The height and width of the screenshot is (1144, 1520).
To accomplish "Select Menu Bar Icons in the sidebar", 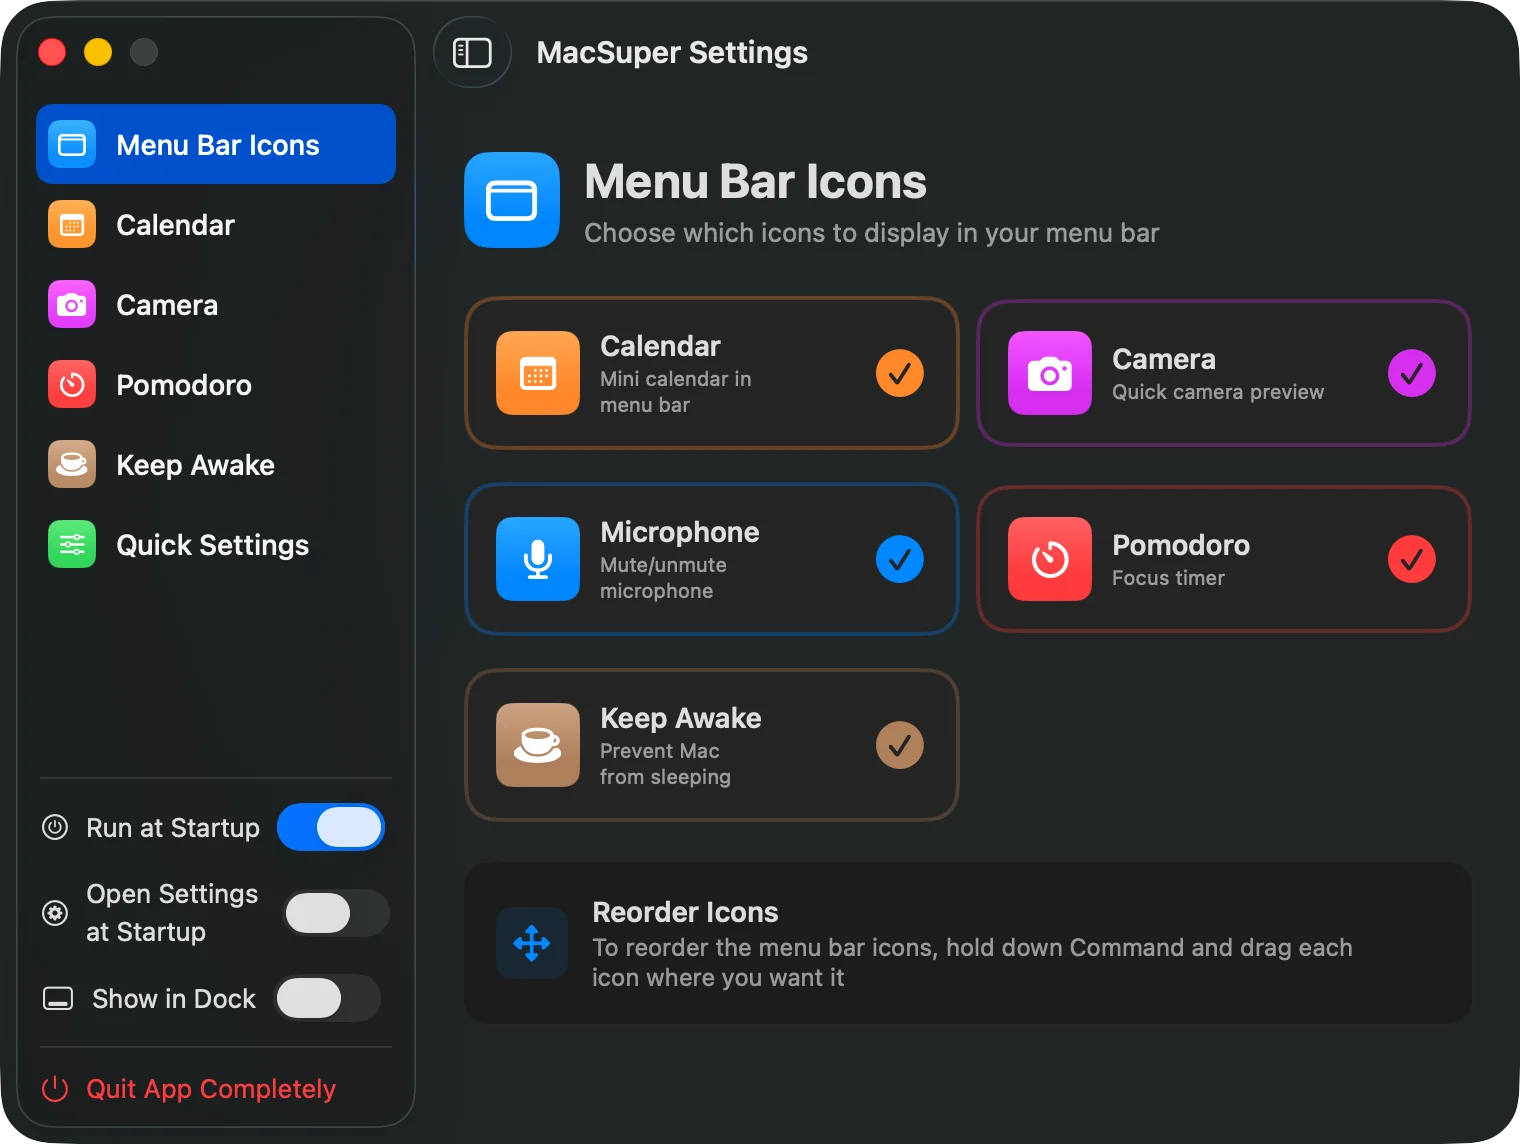I will point(216,144).
